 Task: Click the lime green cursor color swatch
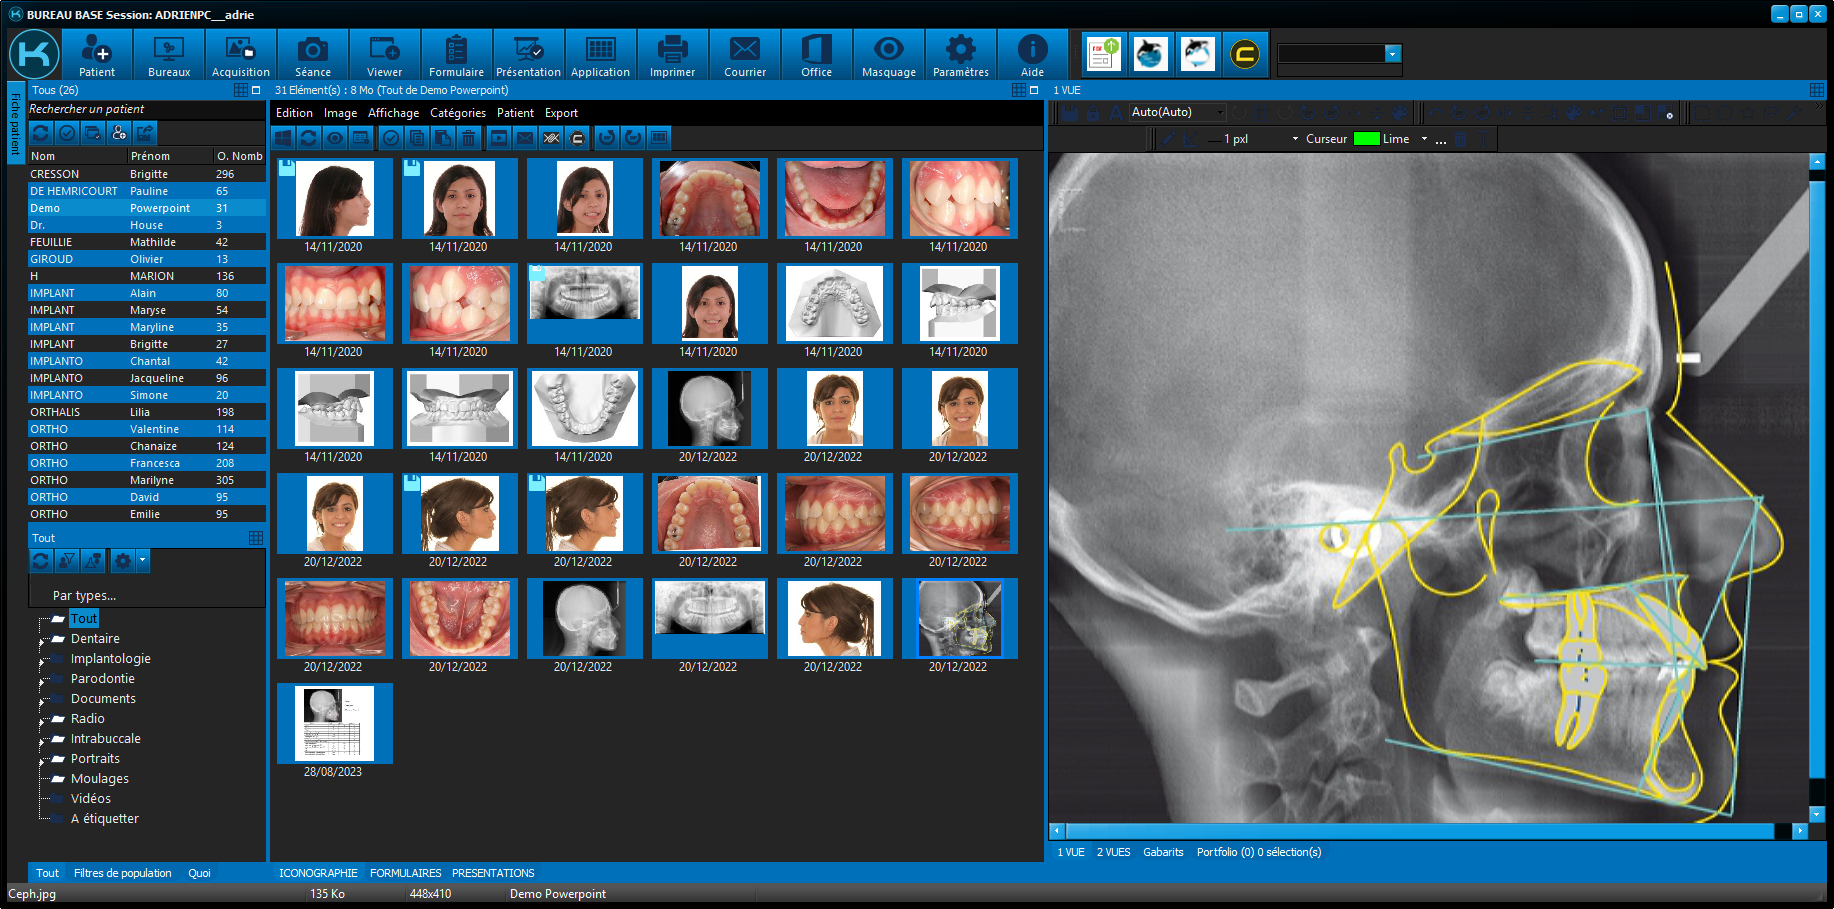[1366, 139]
